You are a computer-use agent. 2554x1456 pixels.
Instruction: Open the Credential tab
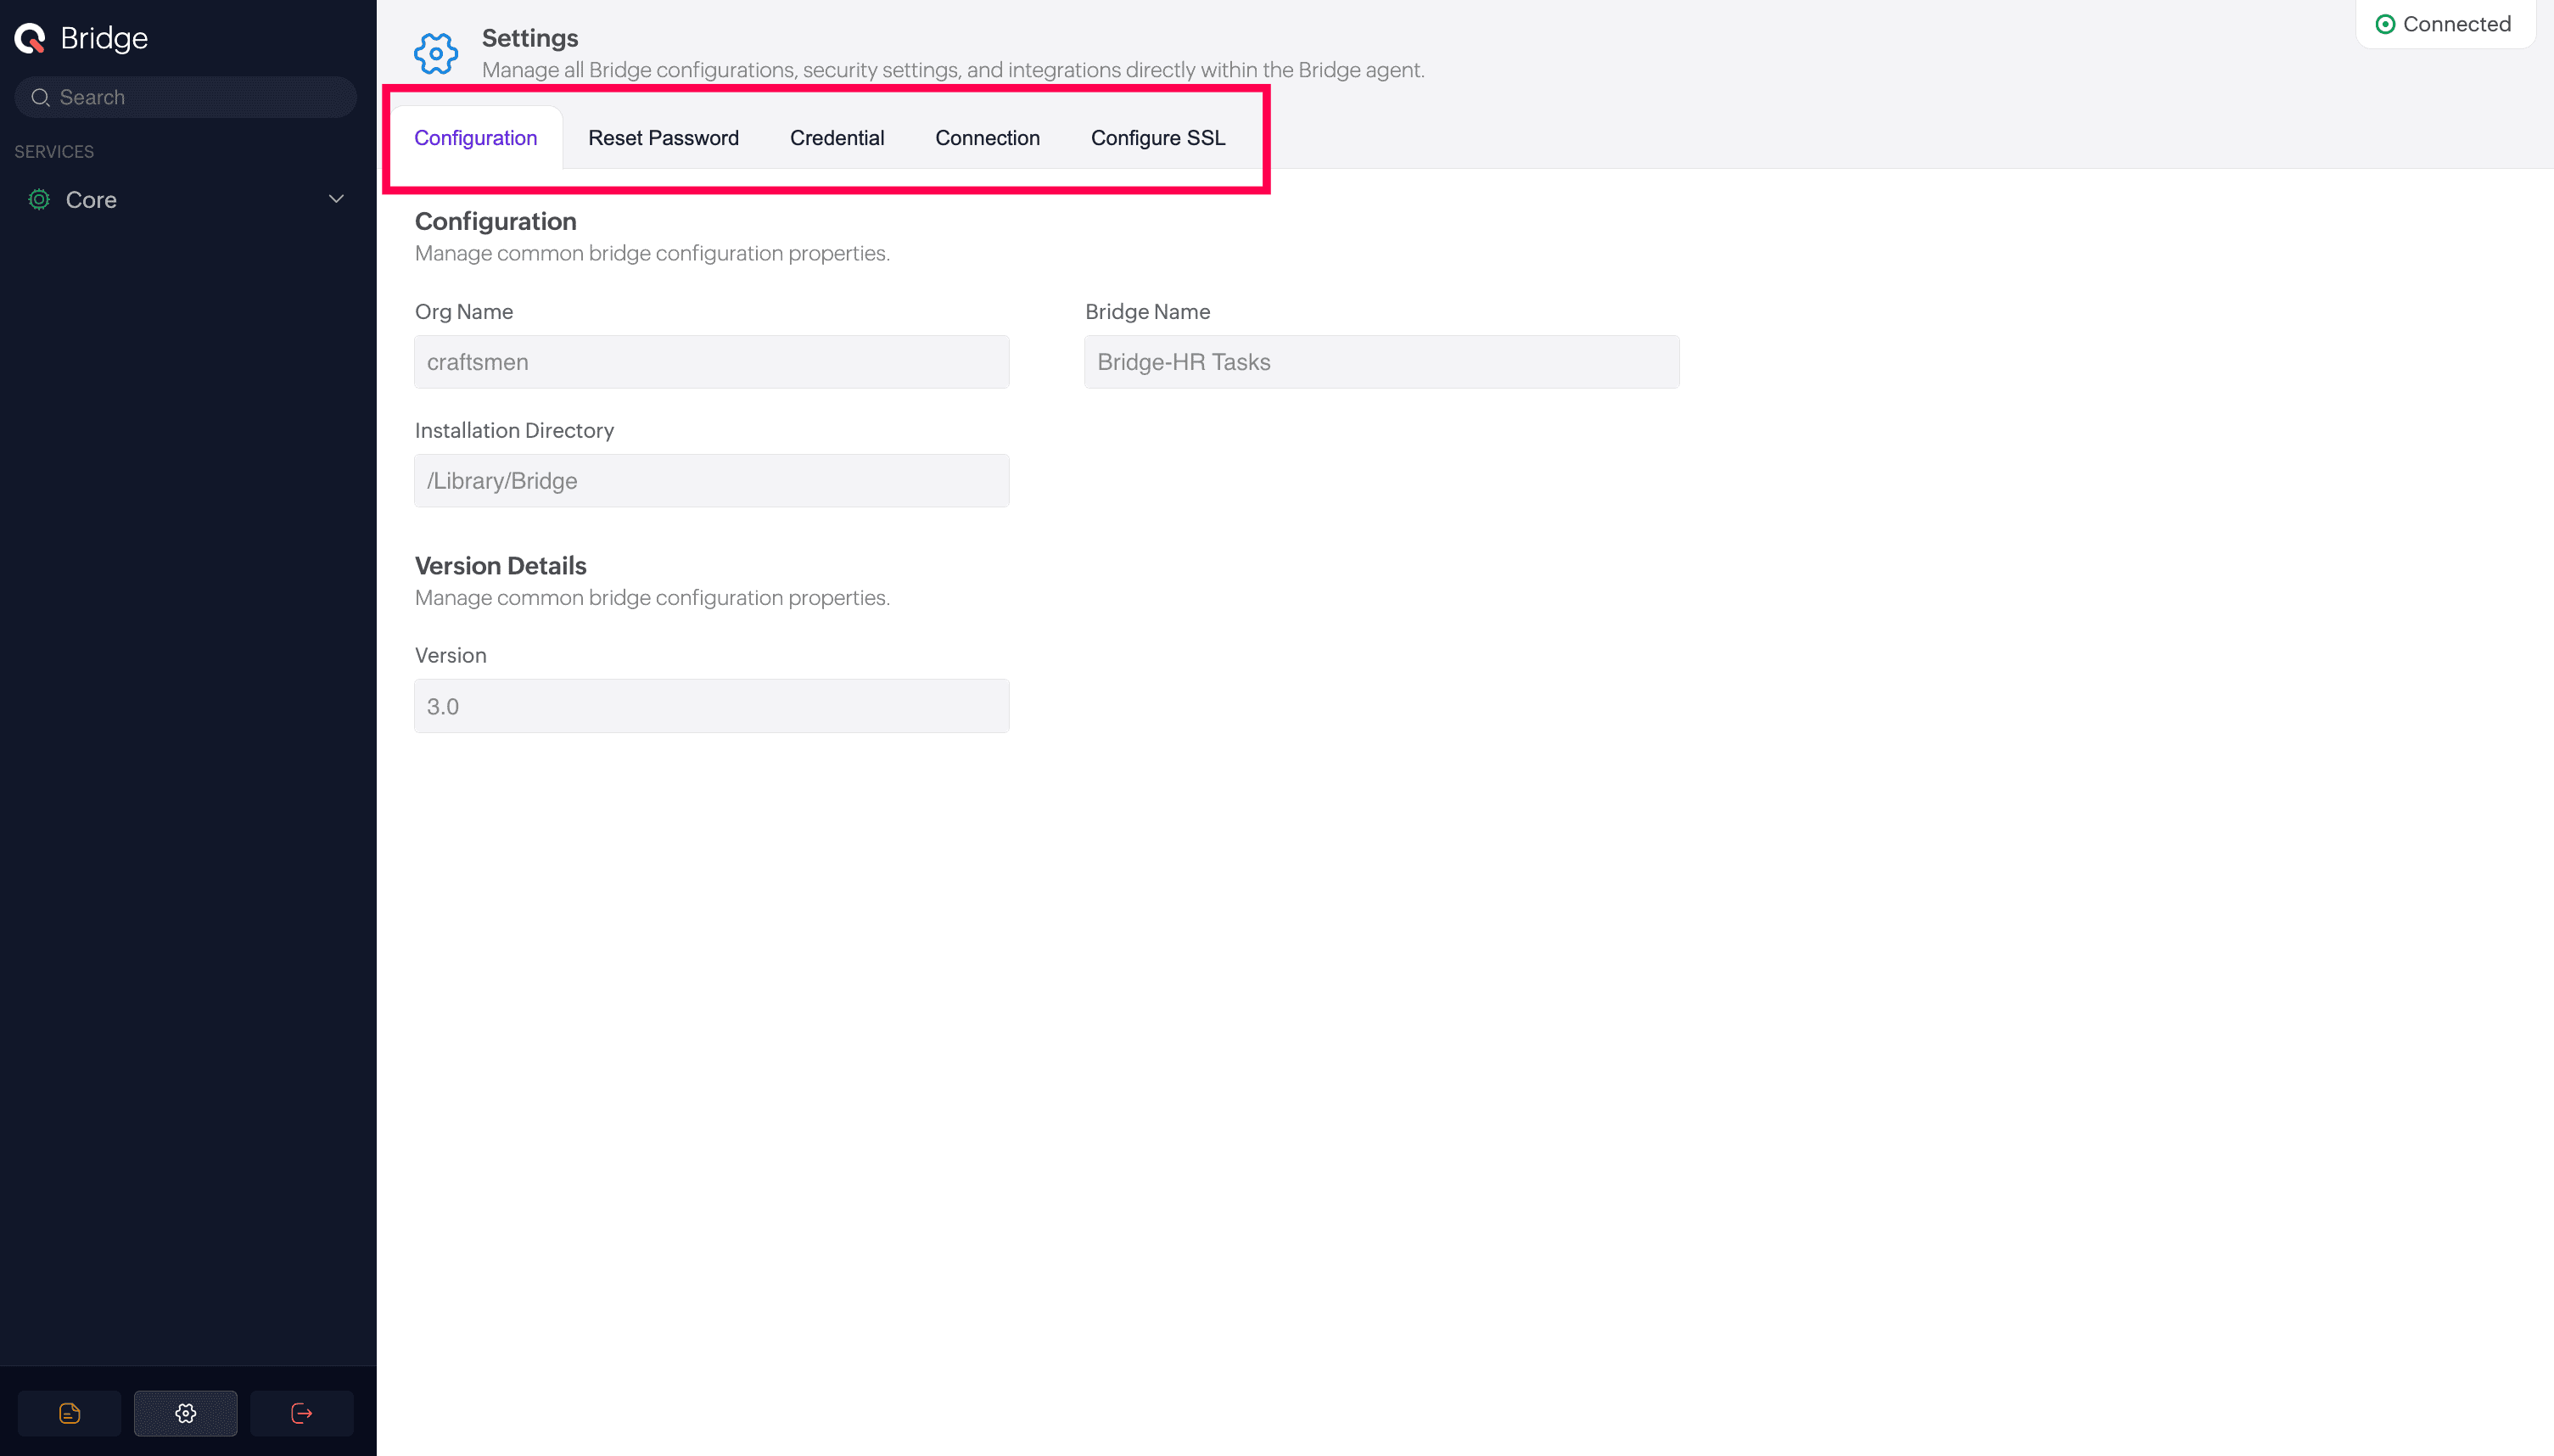coord(836,138)
